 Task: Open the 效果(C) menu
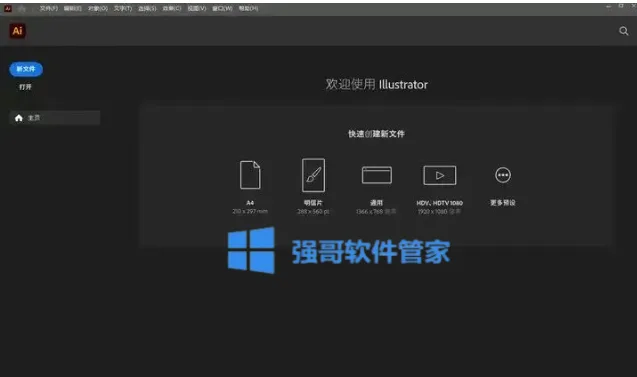(172, 9)
